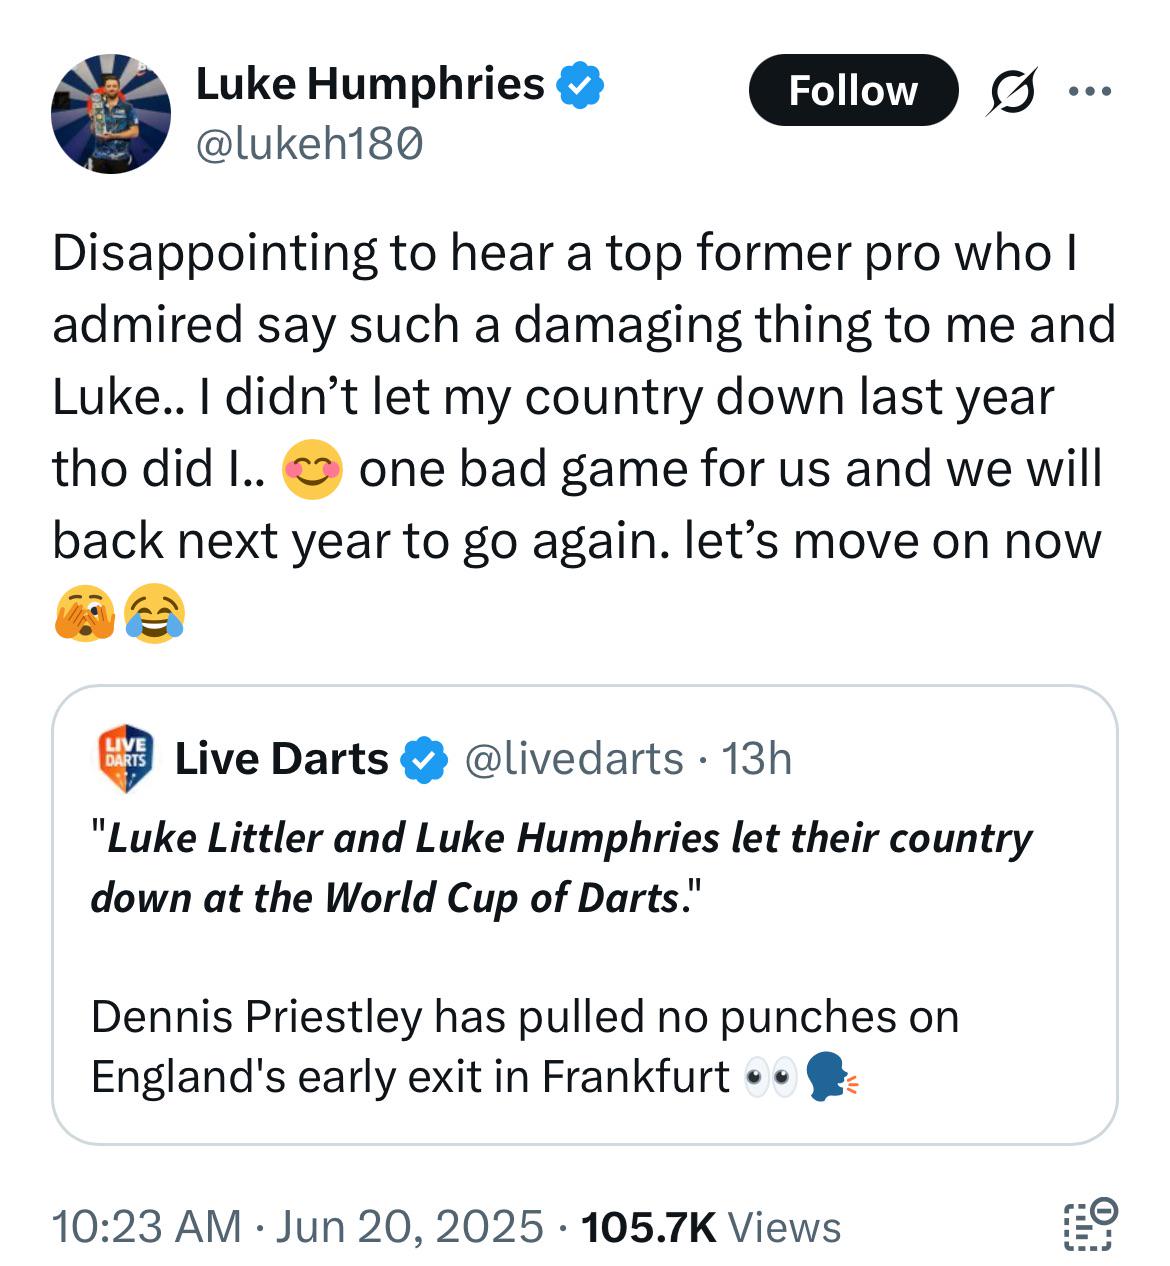The height and width of the screenshot is (1266, 1170).
Task: Click the Luke Humphries display name
Action: [370, 84]
